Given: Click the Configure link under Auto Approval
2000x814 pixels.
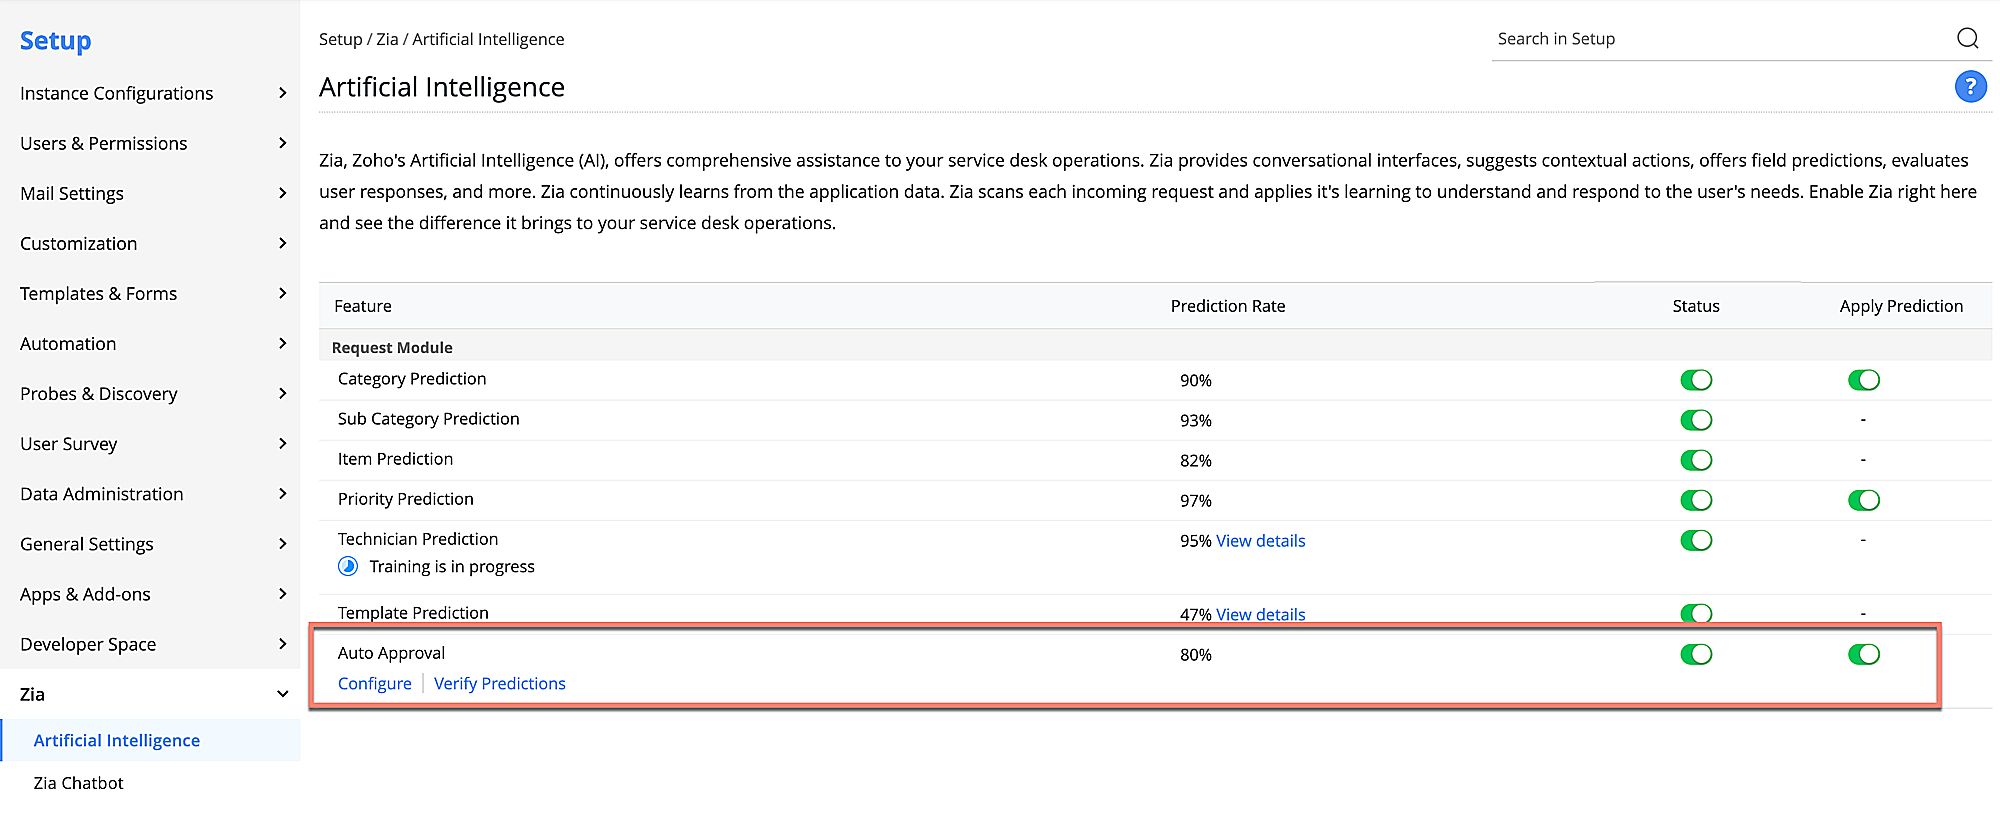Looking at the screenshot, I should click(374, 684).
